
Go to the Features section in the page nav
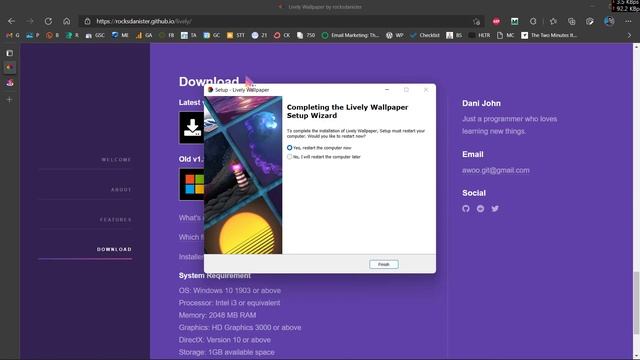[116, 220]
